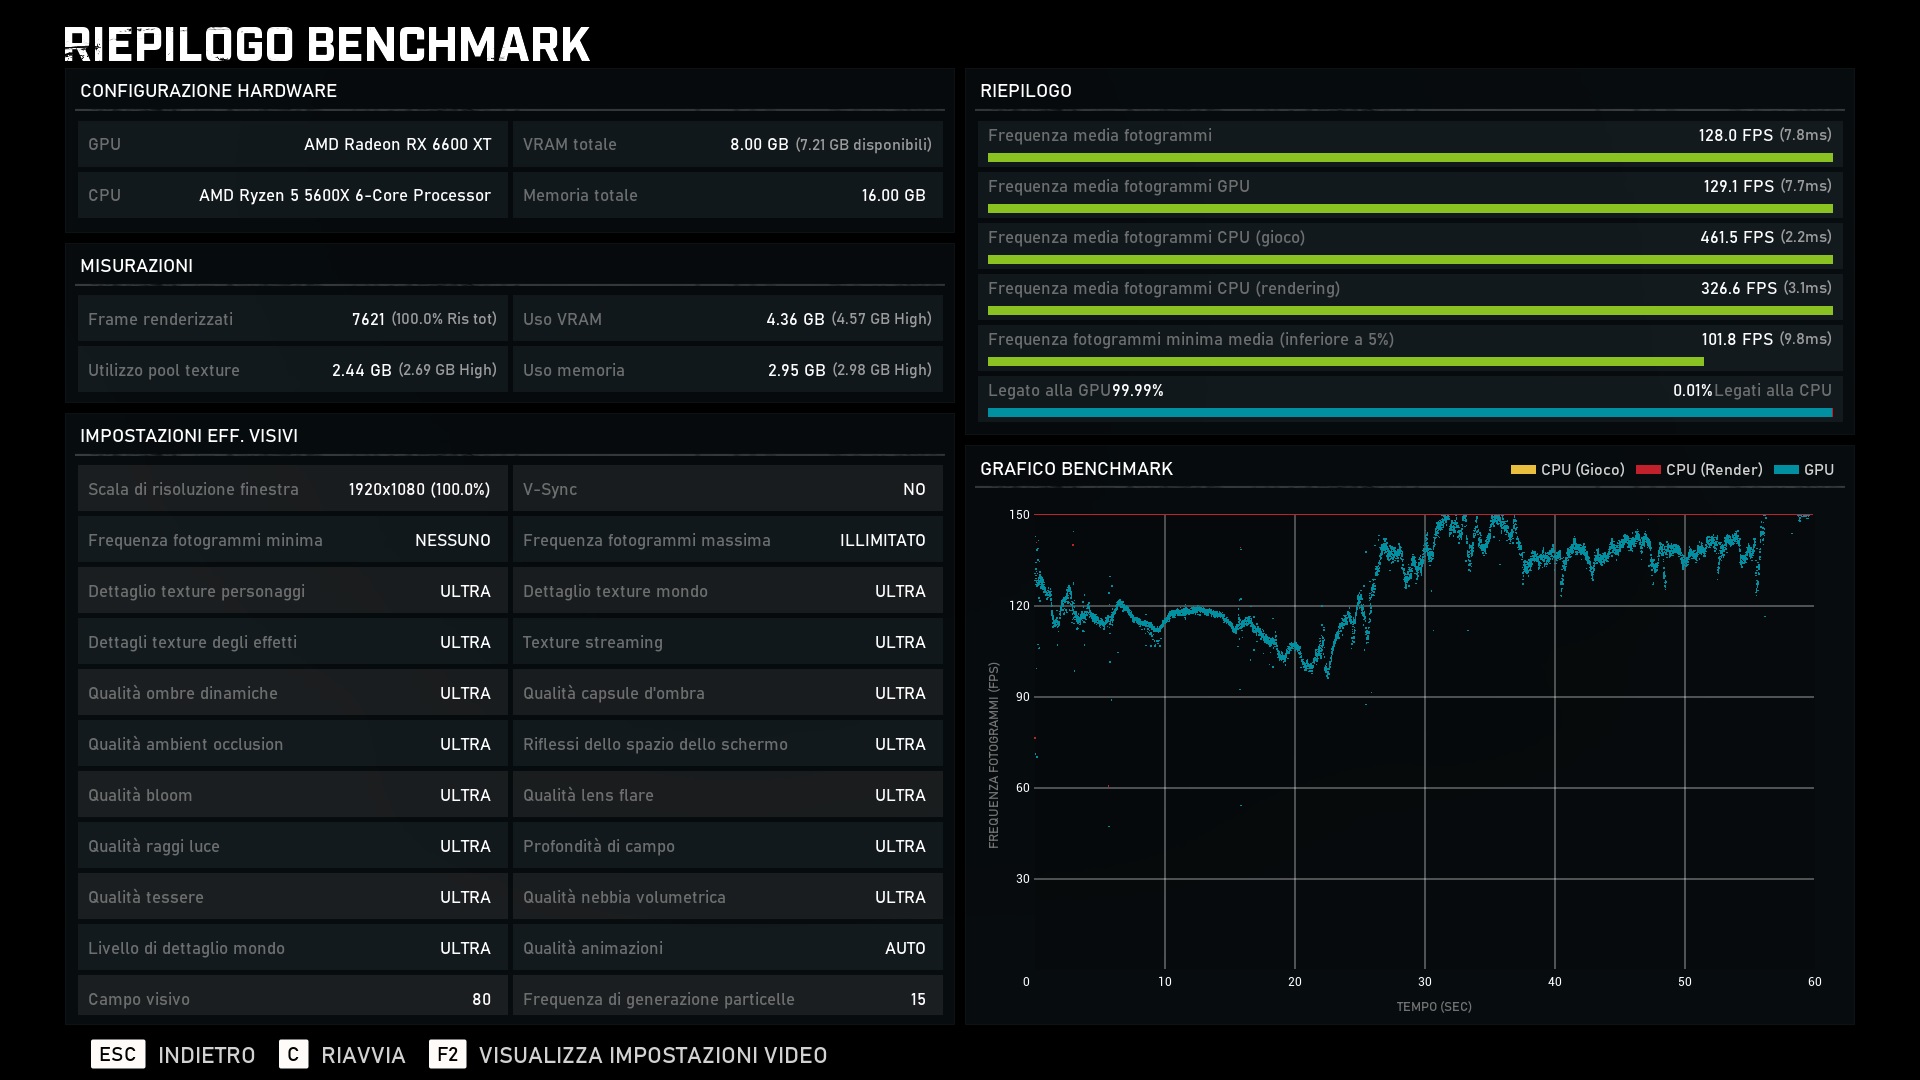Click Qualità animazioni AUTO setting
Viewport: 1920px width, 1080px height.
[x=728, y=948]
